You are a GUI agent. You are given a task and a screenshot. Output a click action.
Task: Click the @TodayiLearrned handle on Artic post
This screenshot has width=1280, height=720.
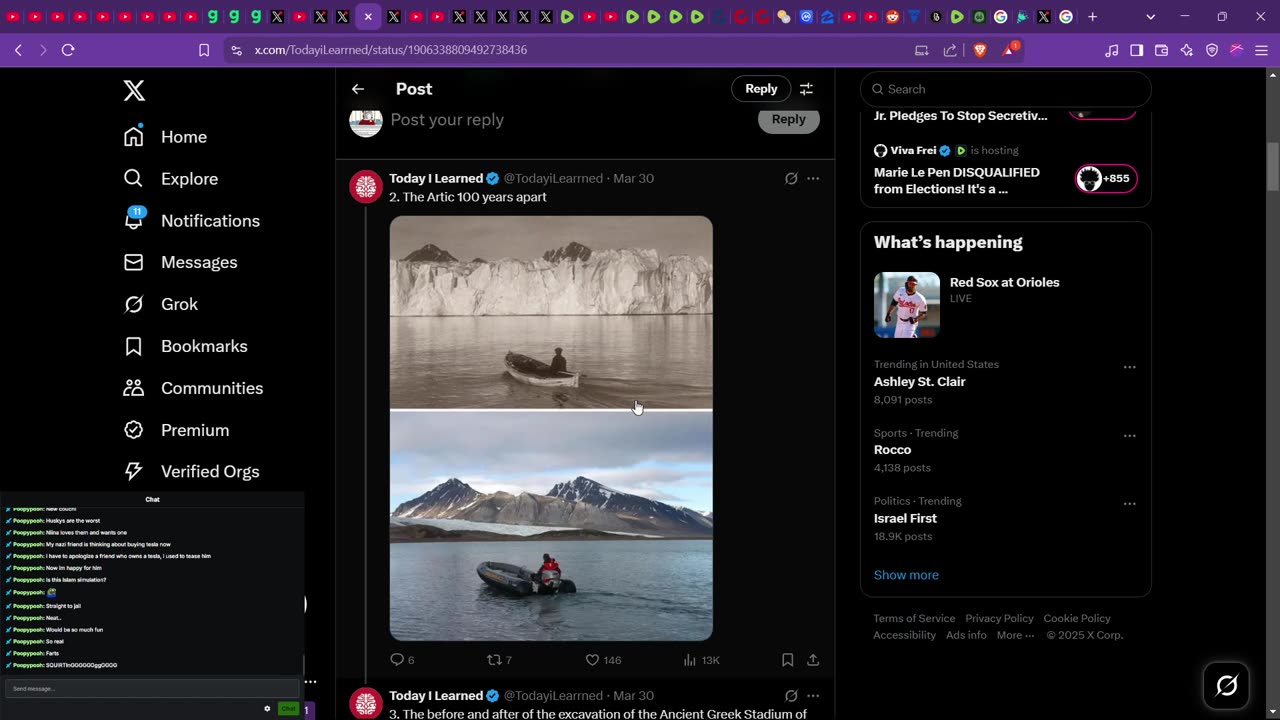(x=553, y=178)
